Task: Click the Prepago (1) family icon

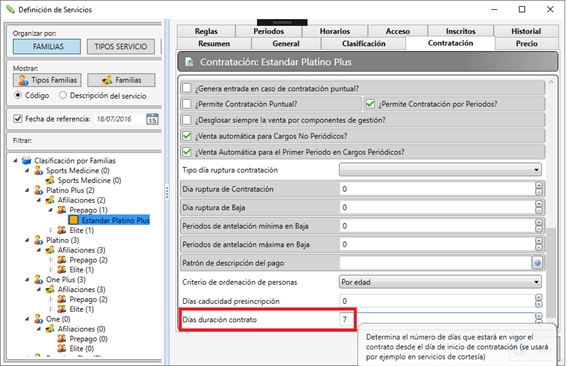Action: pos(62,210)
